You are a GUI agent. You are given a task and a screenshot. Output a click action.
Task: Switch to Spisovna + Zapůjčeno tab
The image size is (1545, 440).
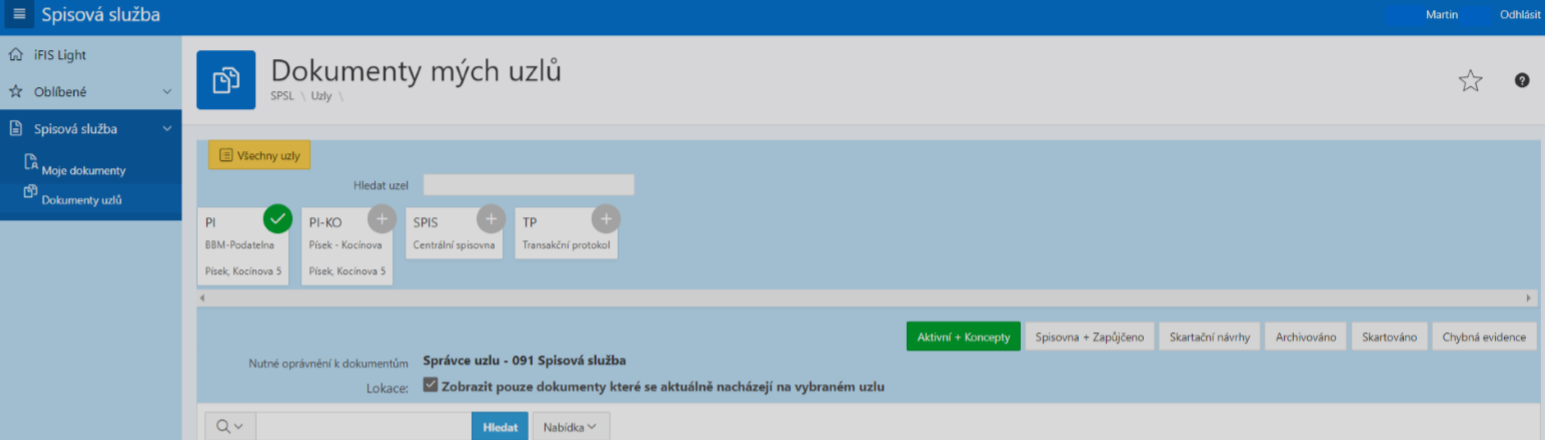1091,336
